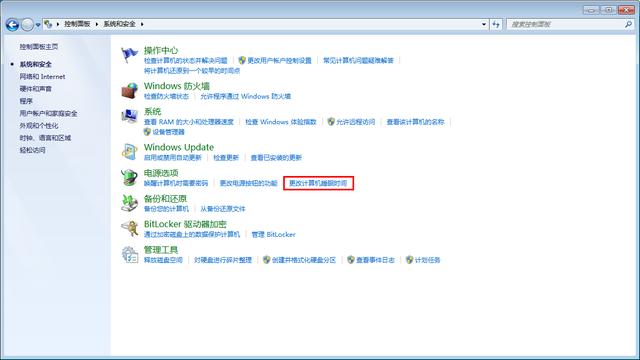Click 查看 RAM 的大小和处理器速度 link

tap(189, 122)
